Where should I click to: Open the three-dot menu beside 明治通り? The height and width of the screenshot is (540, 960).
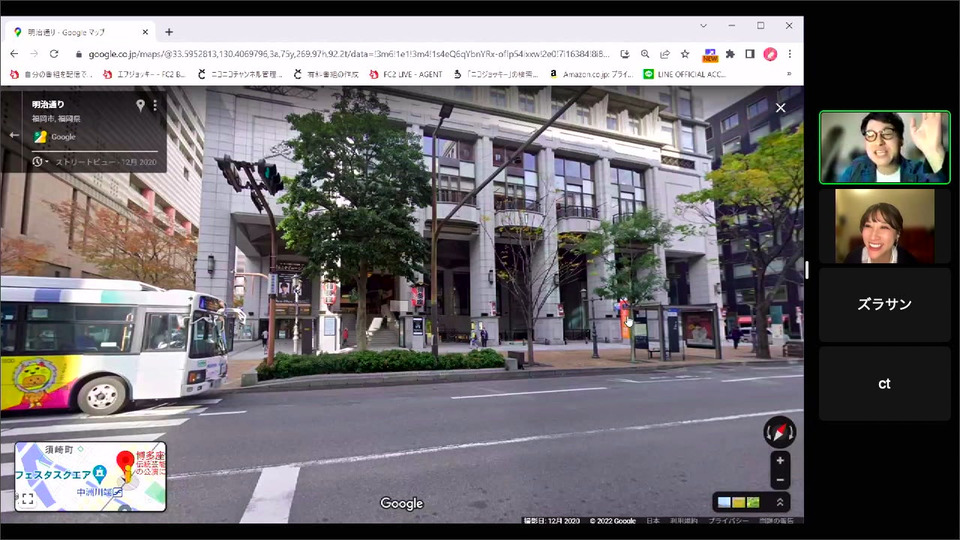click(x=155, y=105)
